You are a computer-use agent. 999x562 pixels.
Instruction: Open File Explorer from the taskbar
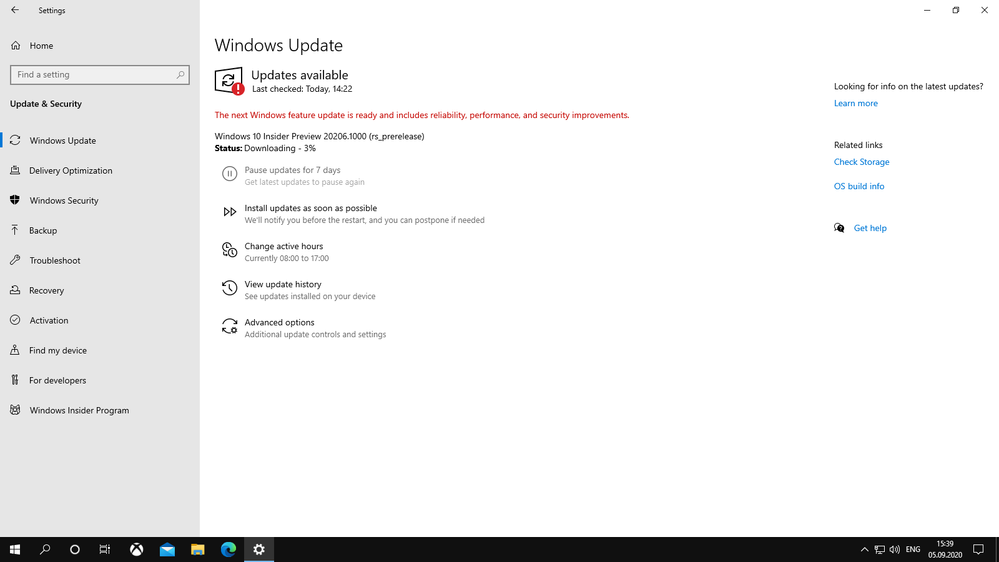pyautogui.click(x=198, y=549)
